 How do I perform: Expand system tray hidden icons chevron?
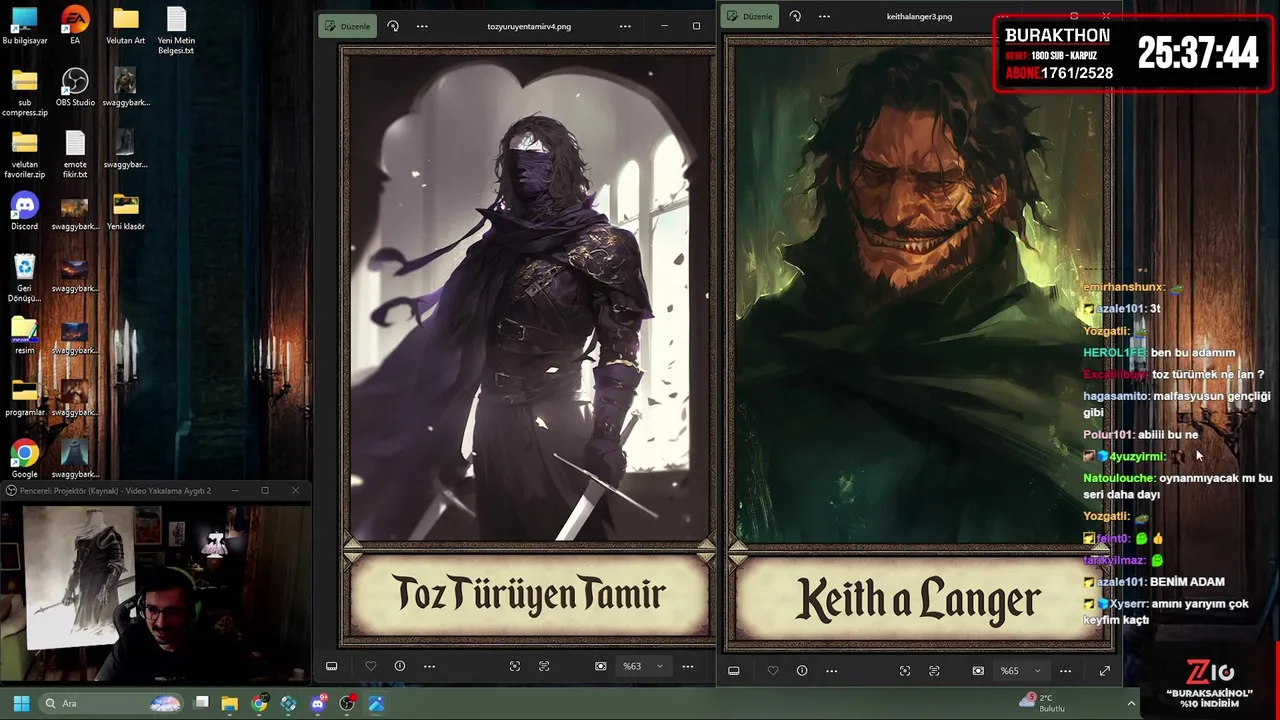click(1131, 703)
